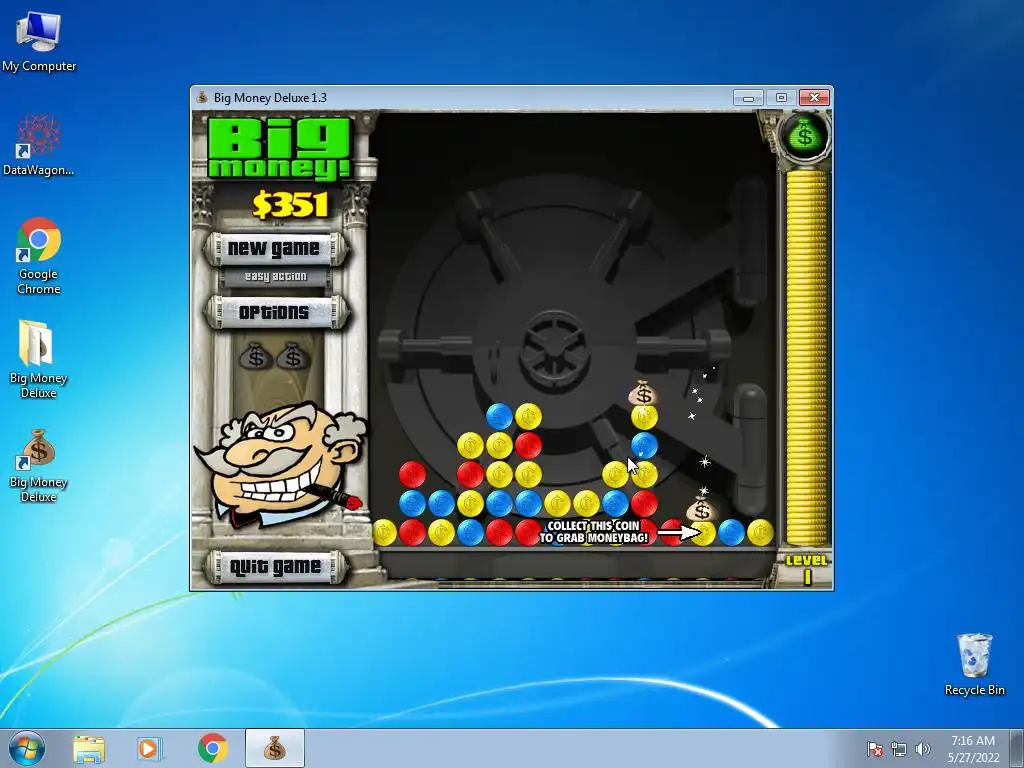Screen dimensions: 1024x768
Task: Open the network tray icon
Action: click(x=899, y=749)
